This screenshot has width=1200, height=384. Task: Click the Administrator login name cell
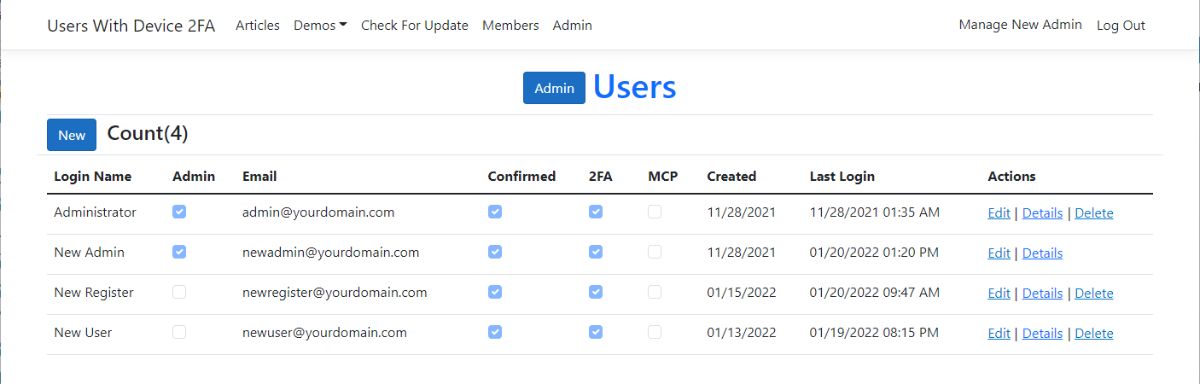pyautogui.click(x=95, y=212)
